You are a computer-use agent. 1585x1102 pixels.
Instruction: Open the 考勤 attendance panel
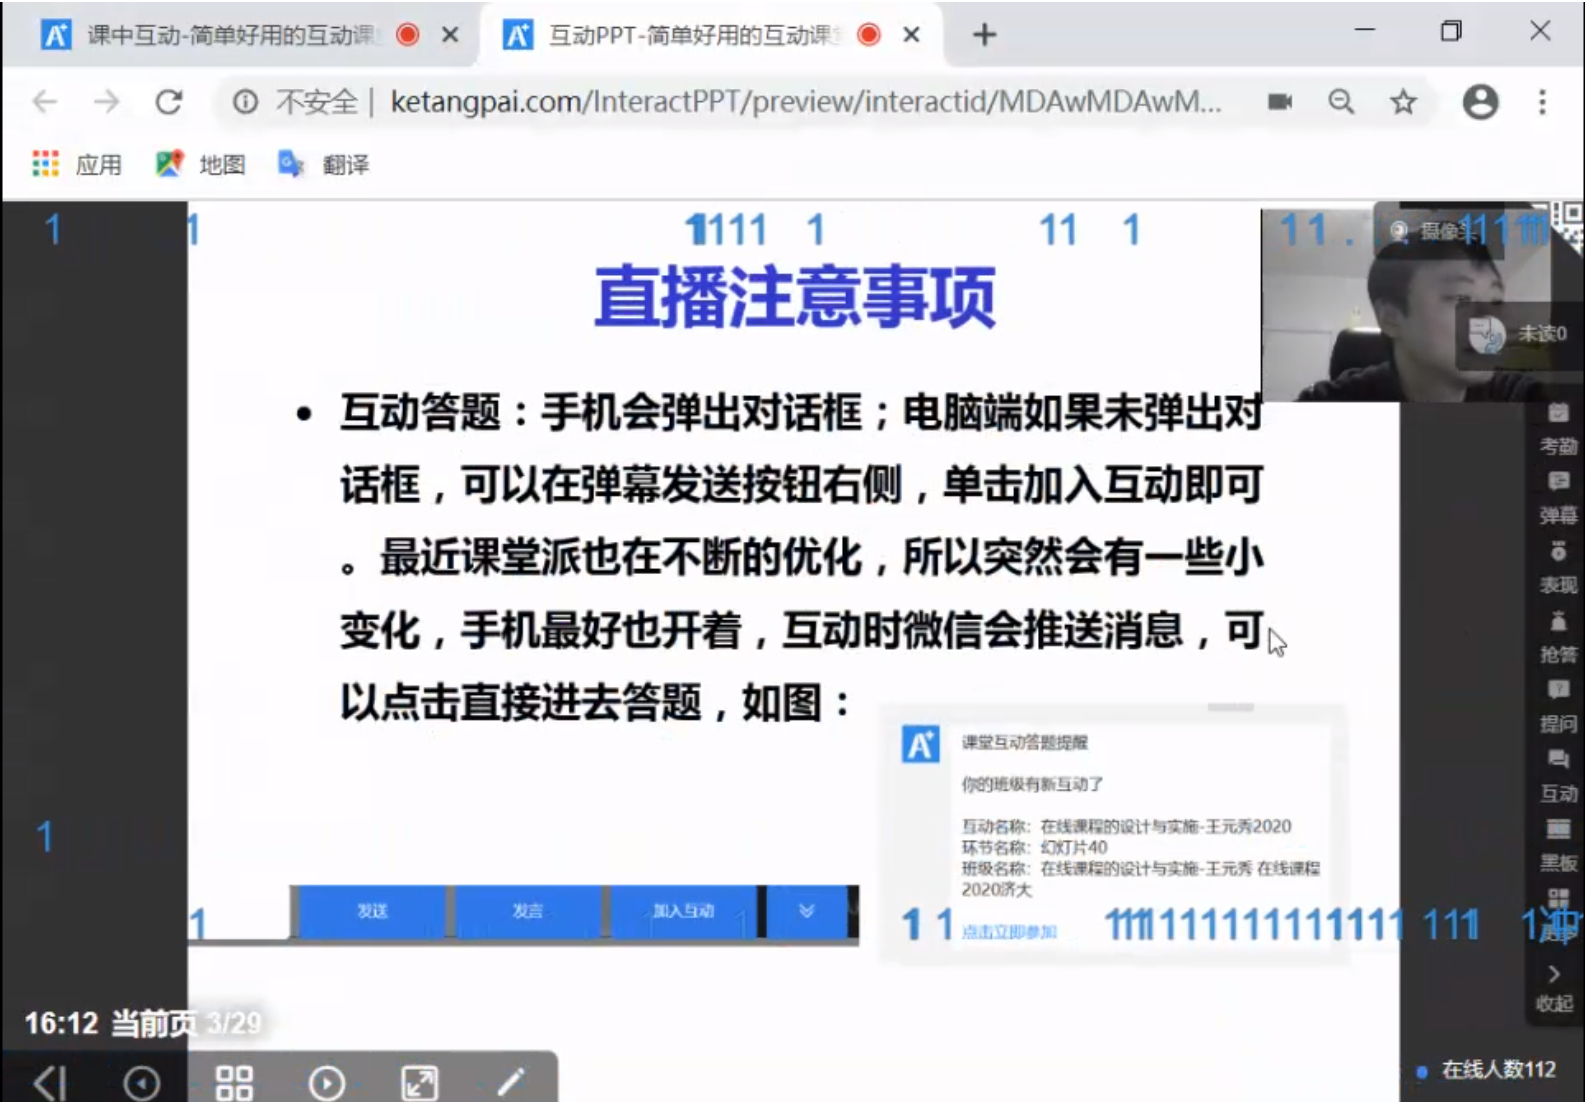[1557, 429]
